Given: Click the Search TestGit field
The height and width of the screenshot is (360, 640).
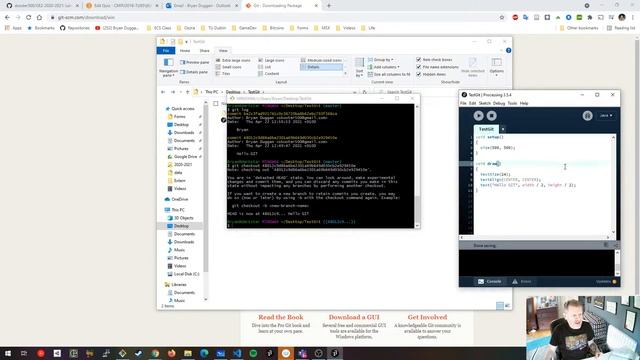Looking at the screenshot, I should (x=416, y=92).
